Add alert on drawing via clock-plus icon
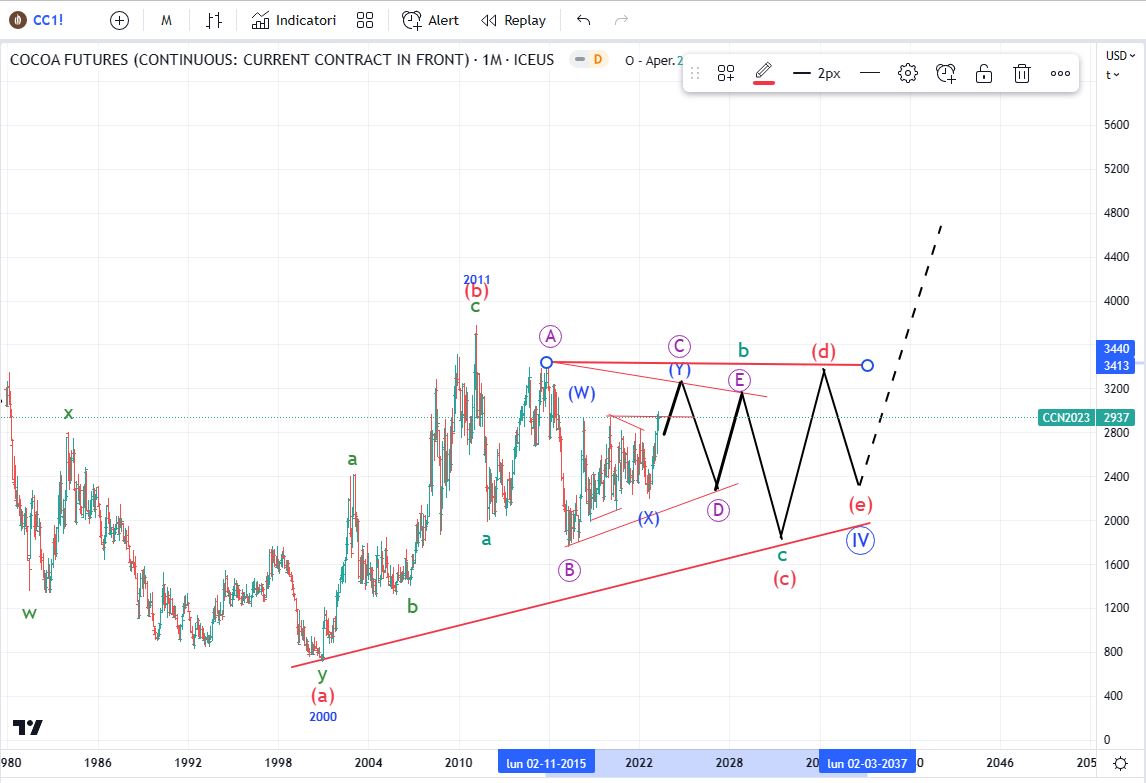This screenshot has width=1146, height=783. coord(946,73)
